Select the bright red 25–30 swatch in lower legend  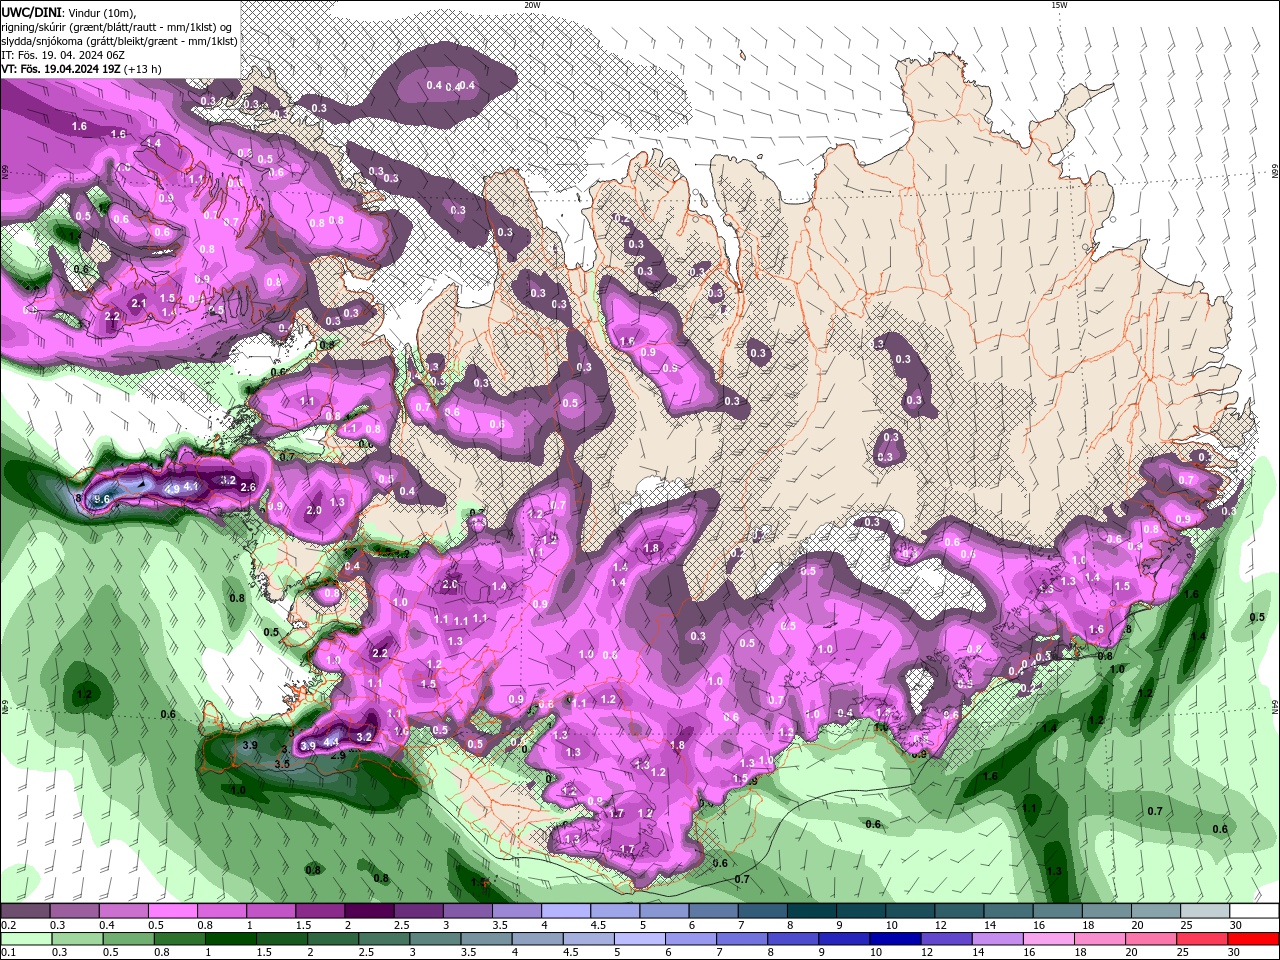[1254, 938]
